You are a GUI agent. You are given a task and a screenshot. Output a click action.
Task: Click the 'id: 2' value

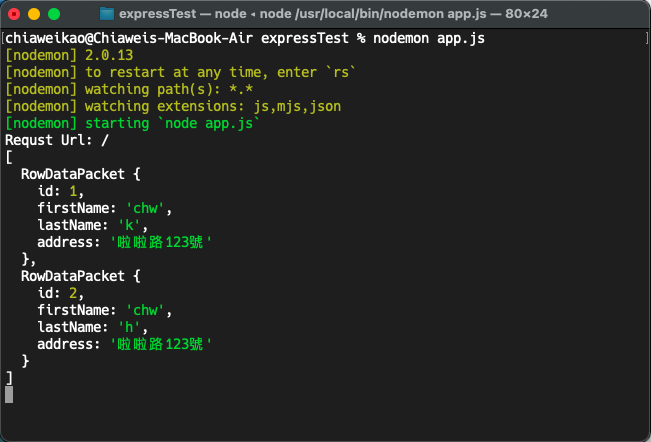[73, 293]
